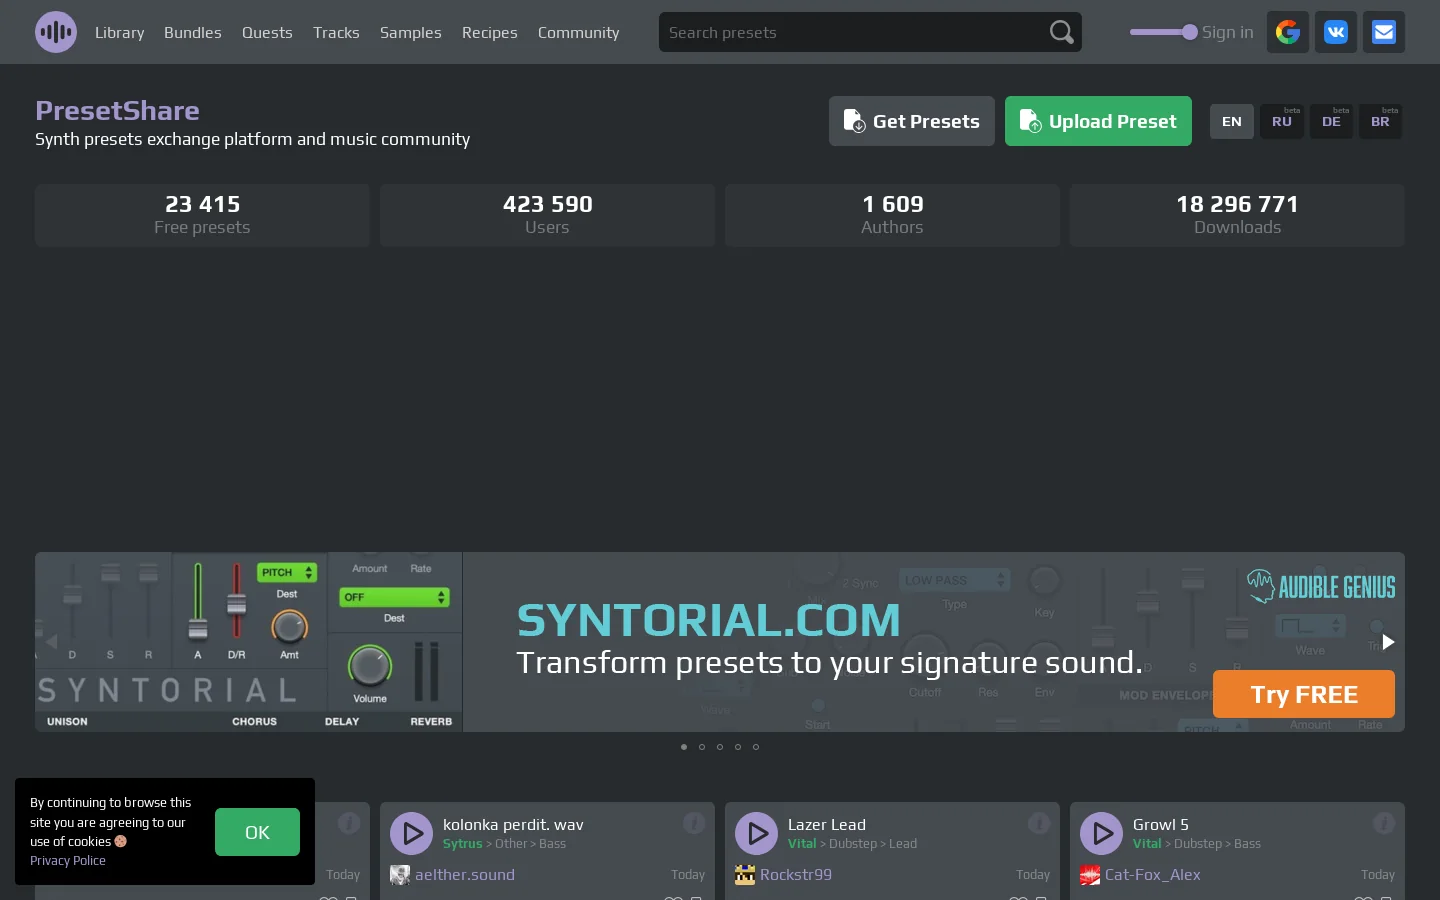The width and height of the screenshot is (1440, 900).
Task: Click the magnifier search icon
Action: [x=1062, y=32]
